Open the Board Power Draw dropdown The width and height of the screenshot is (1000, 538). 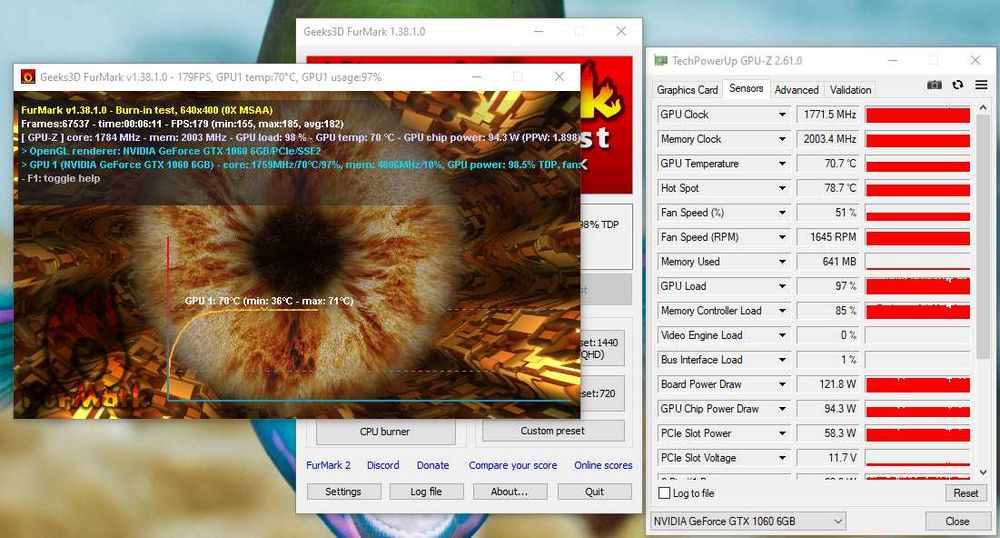(782, 384)
